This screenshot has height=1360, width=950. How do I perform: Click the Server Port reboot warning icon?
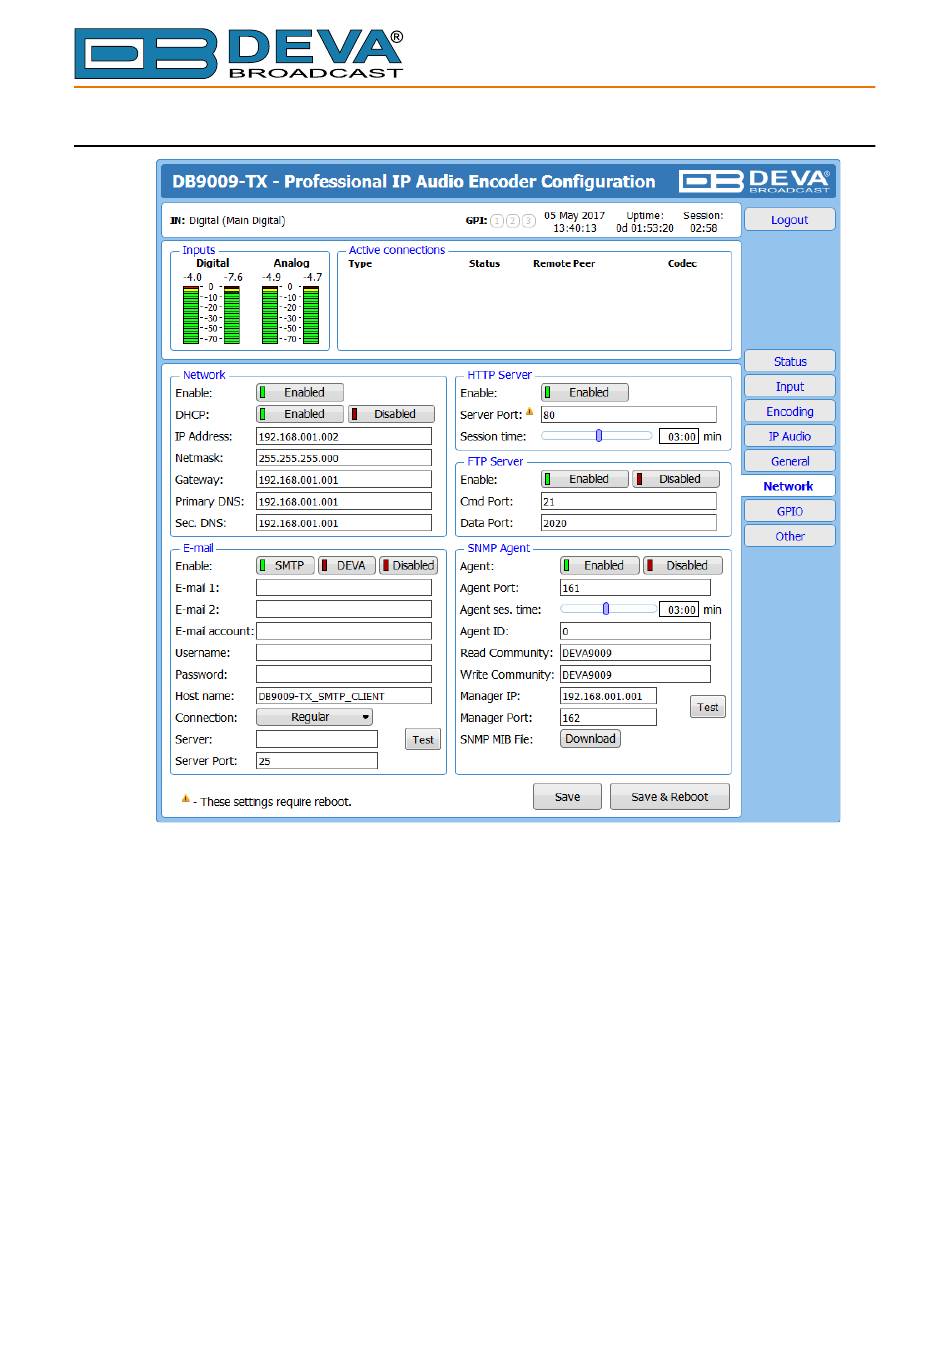pyautogui.click(x=530, y=411)
